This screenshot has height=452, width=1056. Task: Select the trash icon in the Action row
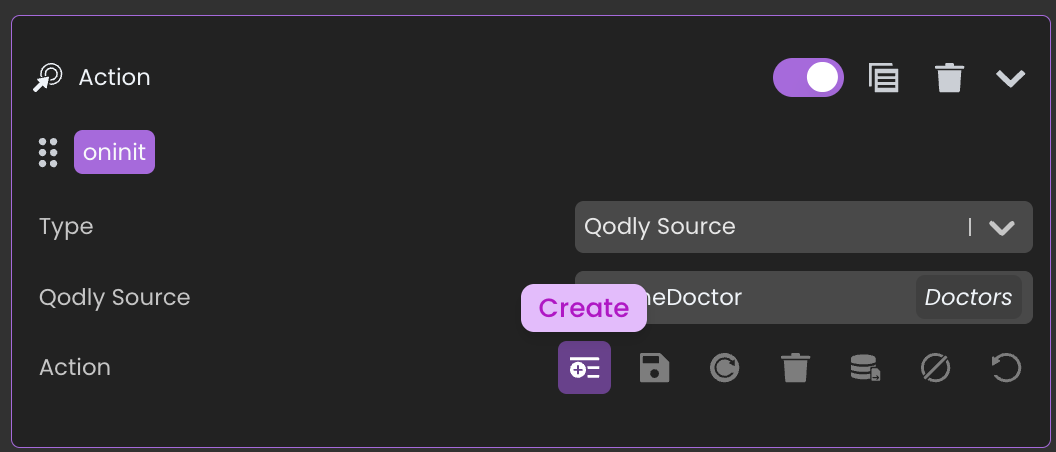point(795,368)
